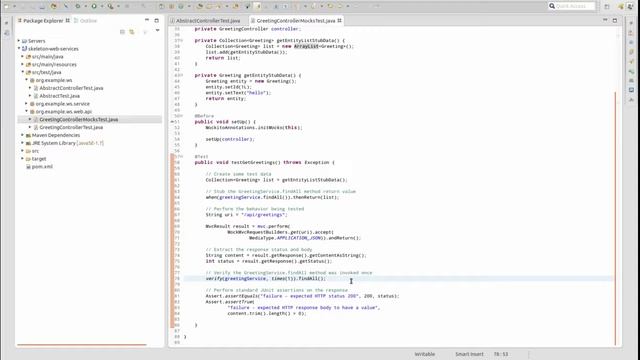Open dropdown arrow next to Run icon
Screen dimensions: 640x360
pos(102,6)
